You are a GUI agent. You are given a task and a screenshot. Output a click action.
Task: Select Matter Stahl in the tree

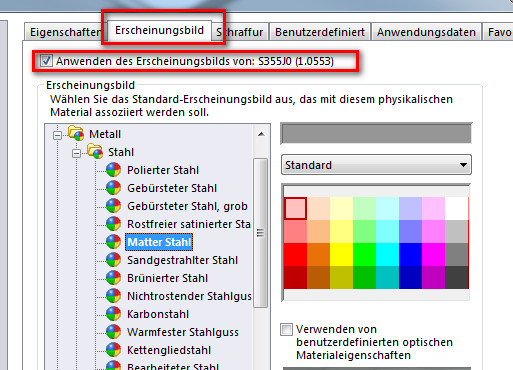(159, 242)
